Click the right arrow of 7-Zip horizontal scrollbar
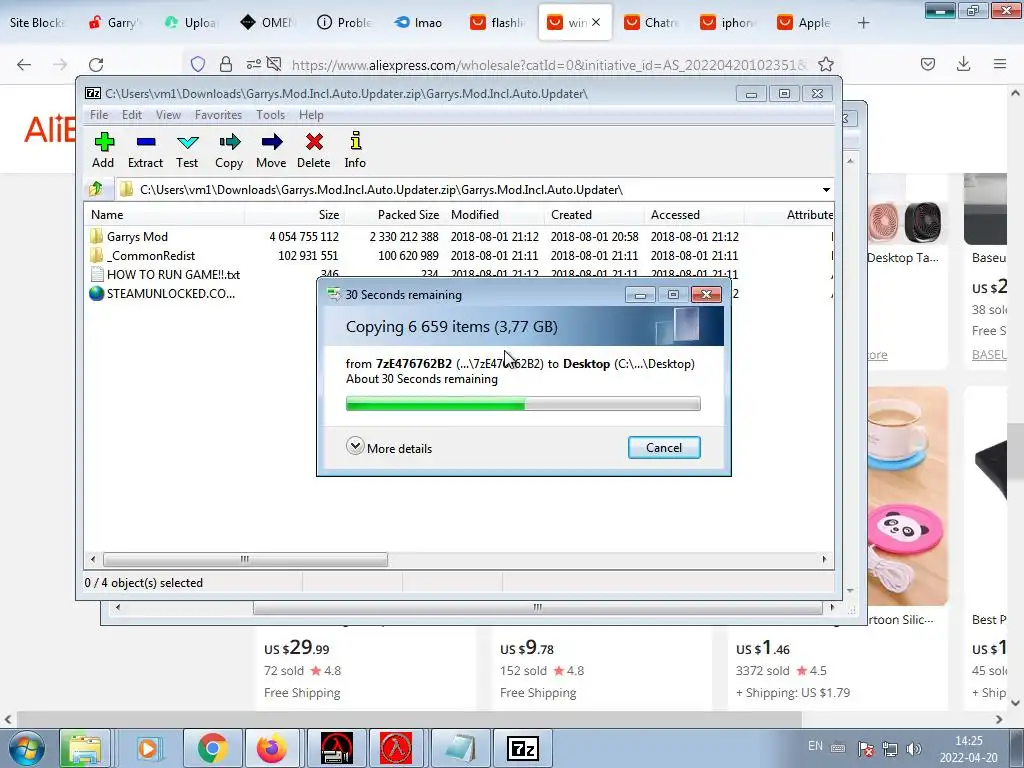This screenshot has height=768, width=1024. [824, 560]
